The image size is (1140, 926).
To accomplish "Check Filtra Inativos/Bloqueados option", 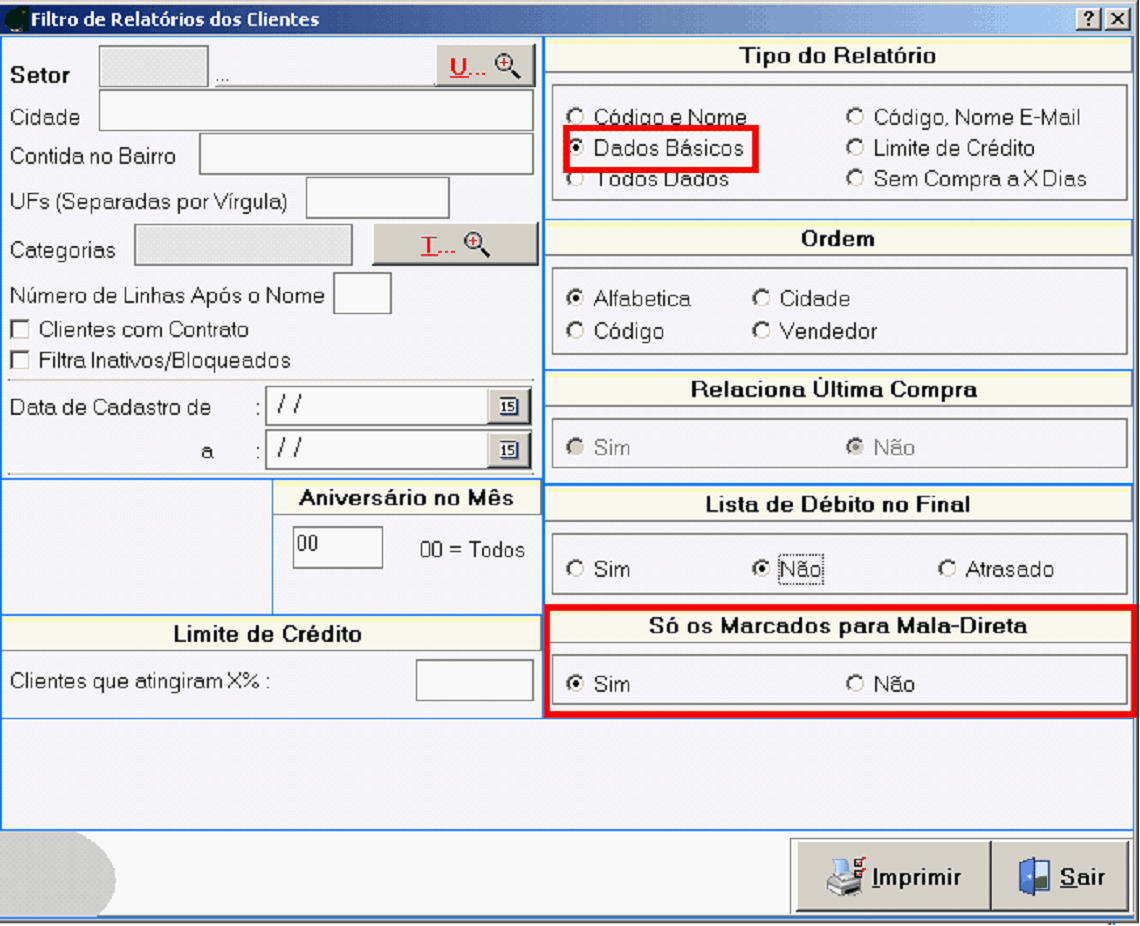I will [19, 361].
